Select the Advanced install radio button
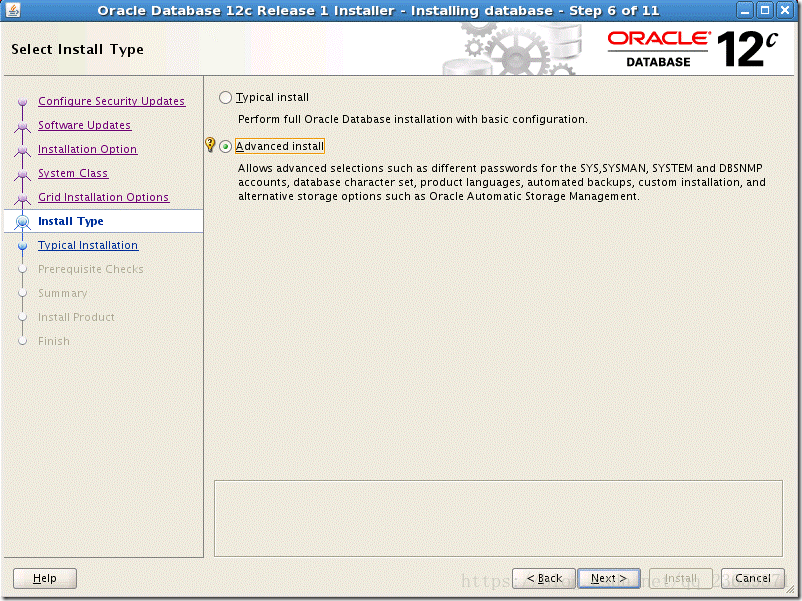 225,147
